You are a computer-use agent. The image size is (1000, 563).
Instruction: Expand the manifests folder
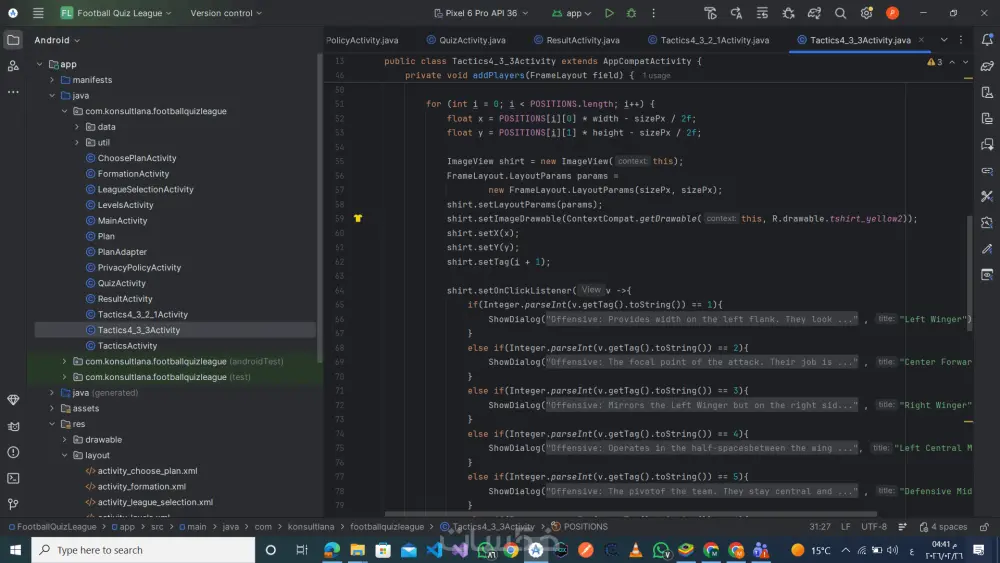tap(52, 80)
